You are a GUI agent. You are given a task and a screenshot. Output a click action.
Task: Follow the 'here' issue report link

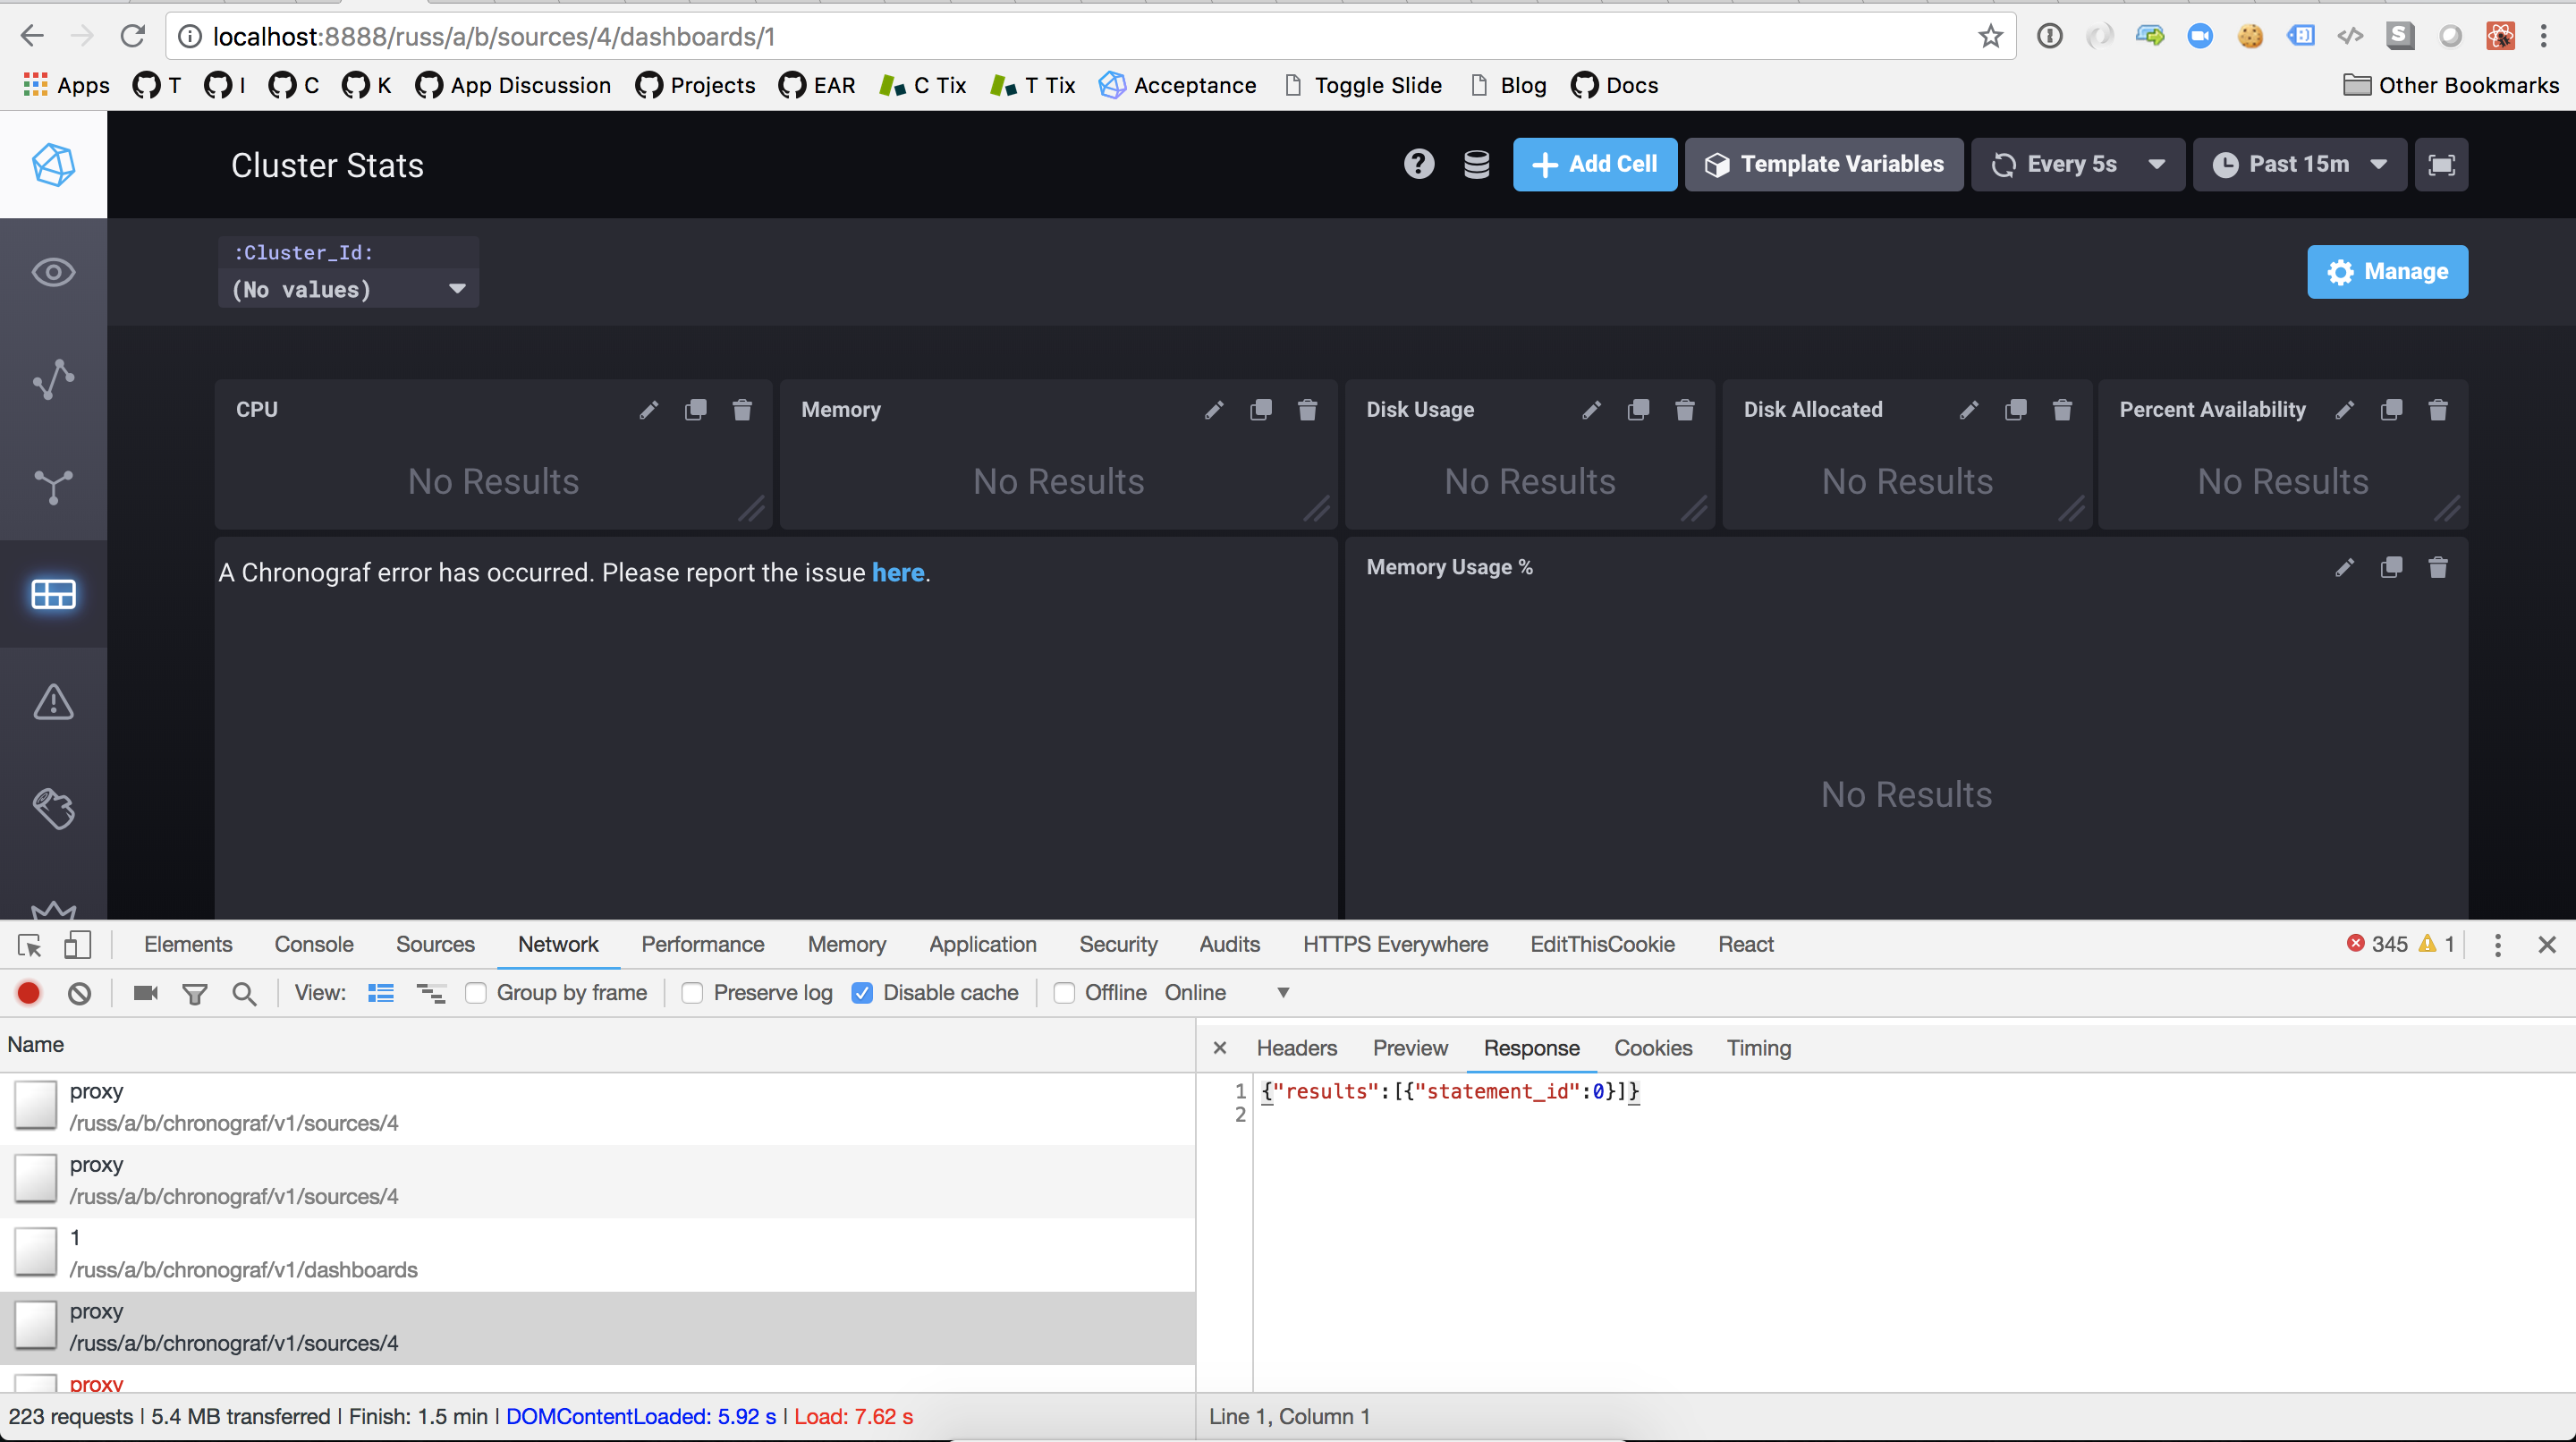[x=897, y=573]
